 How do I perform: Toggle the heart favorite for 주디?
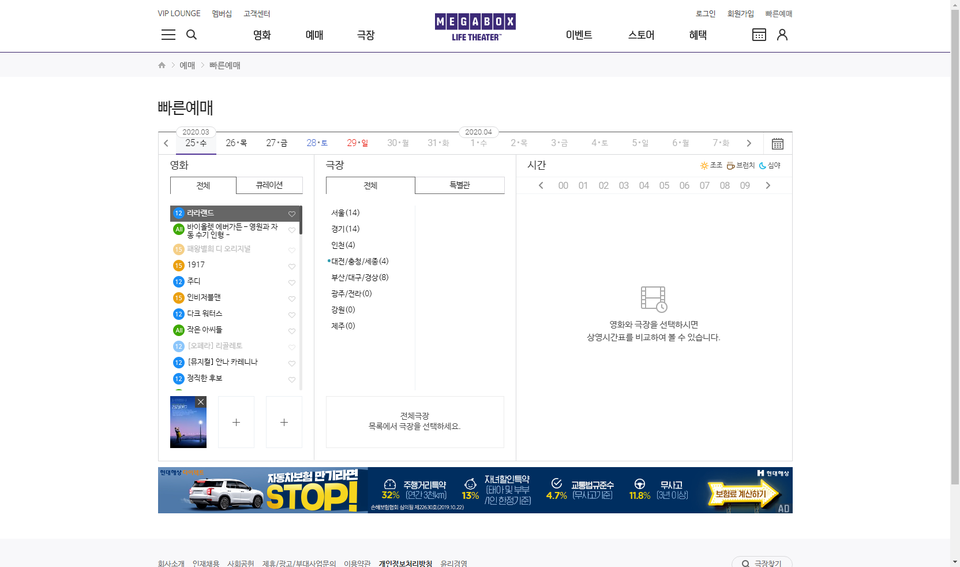(292, 282)
